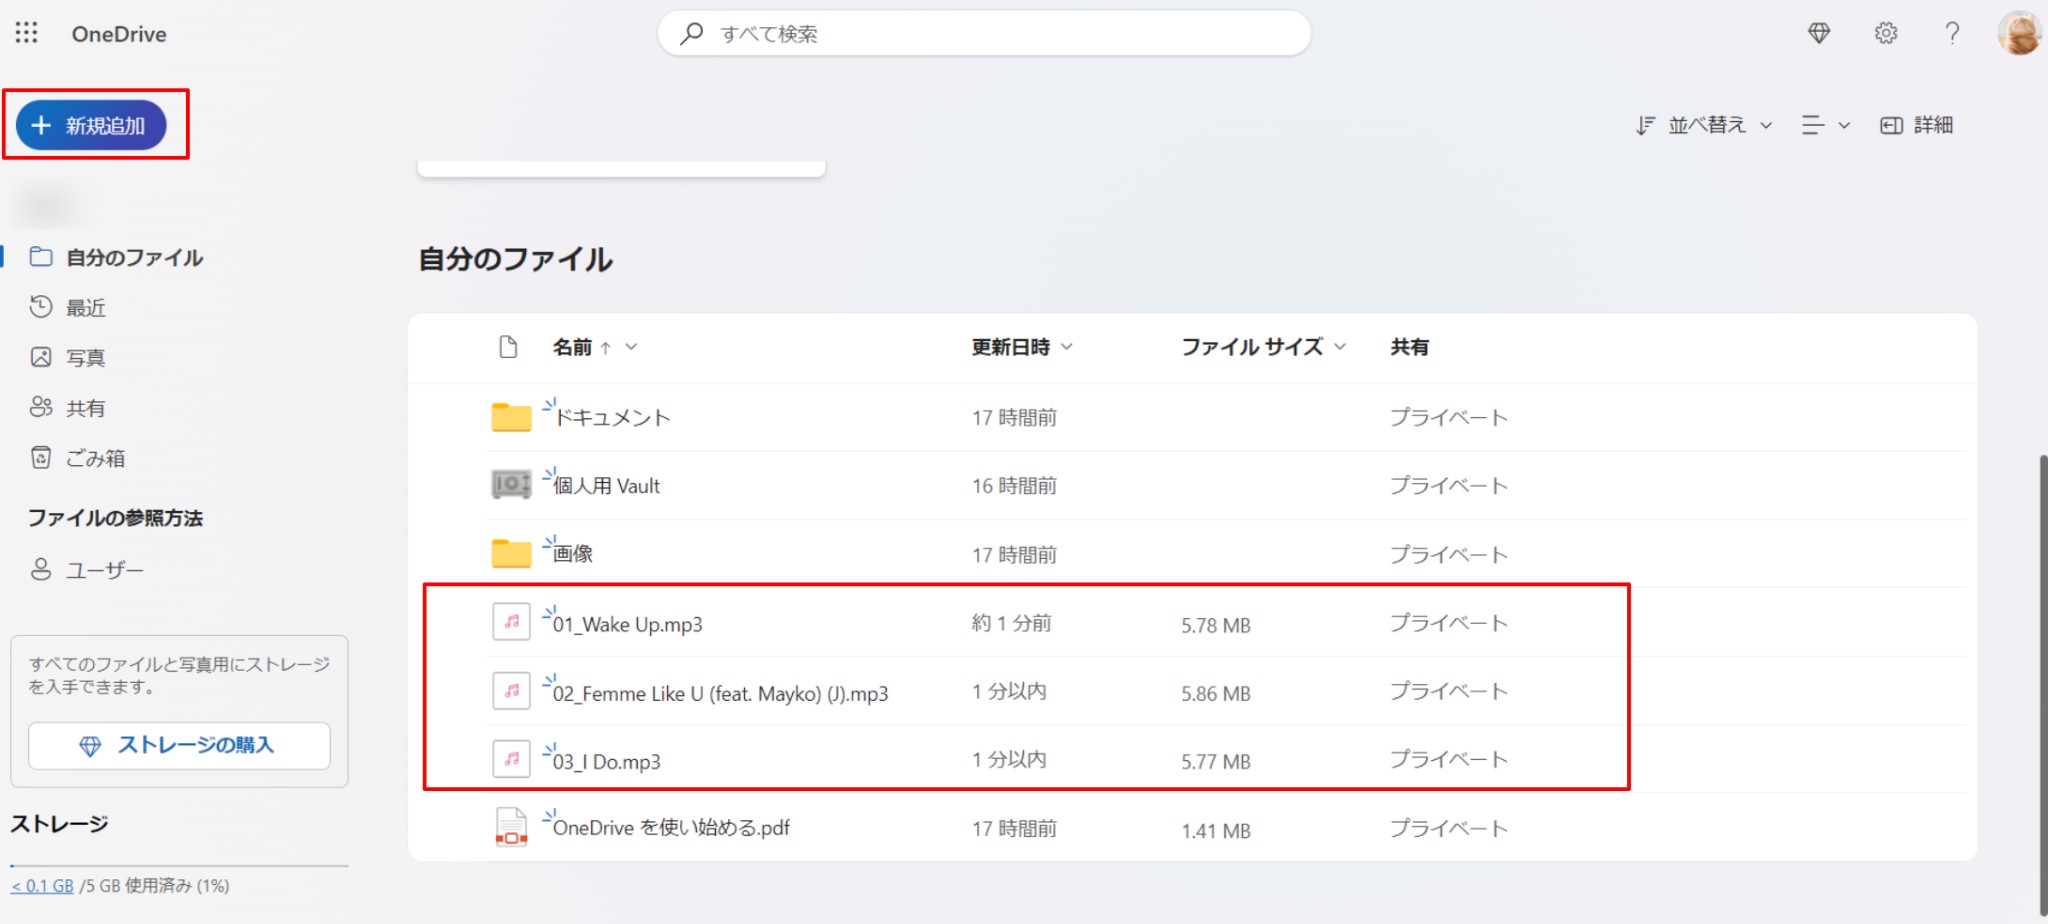
Task: Open the view layout switcher dropdown
Action: click(x=1826, y=125)
